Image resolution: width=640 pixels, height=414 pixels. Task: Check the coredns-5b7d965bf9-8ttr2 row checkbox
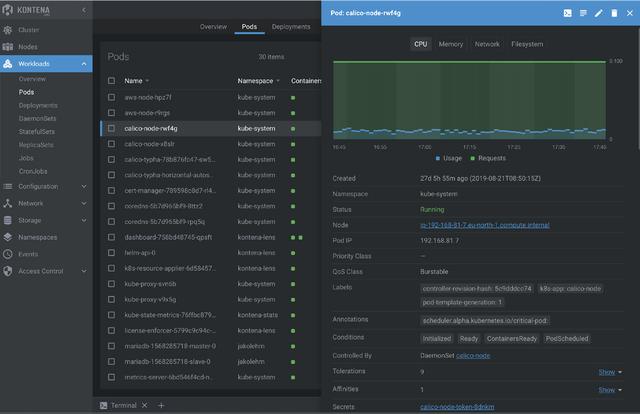click(112, 206)
